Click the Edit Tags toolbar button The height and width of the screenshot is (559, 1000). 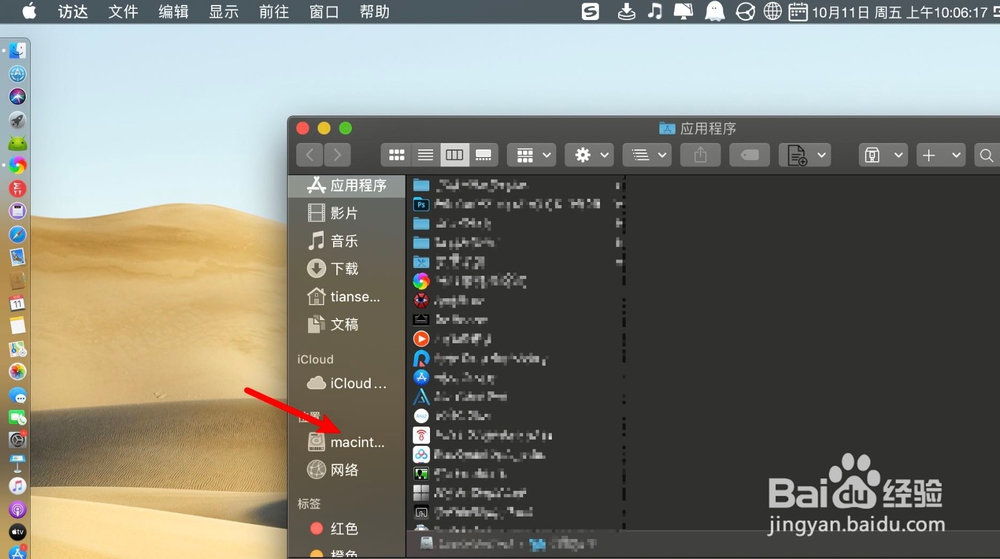pos(749,155)
